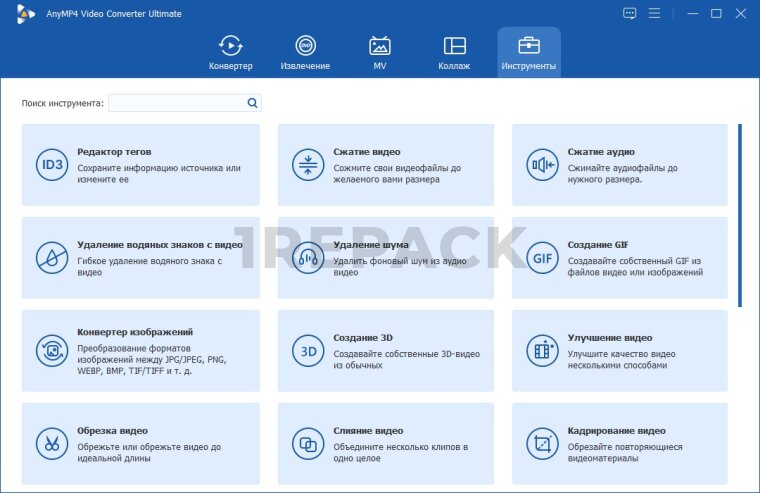Click the Сжатие видео compress icon
Viewport: 760px width, 493px height.
tap(307, 165)
